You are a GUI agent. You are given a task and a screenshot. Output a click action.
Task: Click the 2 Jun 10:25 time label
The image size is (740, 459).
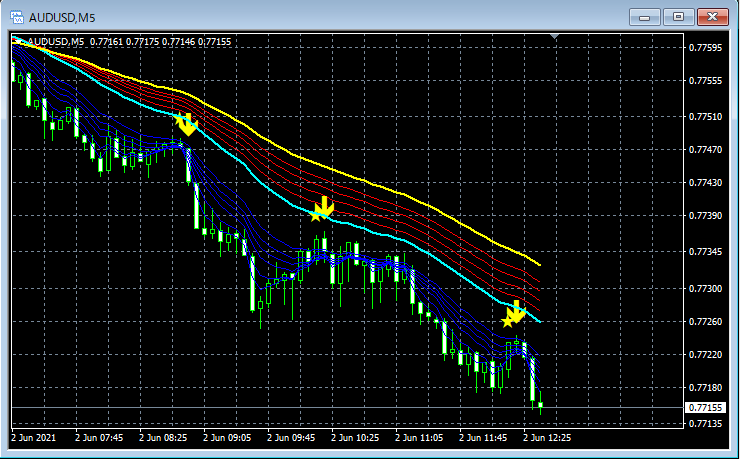coord(355,438)
